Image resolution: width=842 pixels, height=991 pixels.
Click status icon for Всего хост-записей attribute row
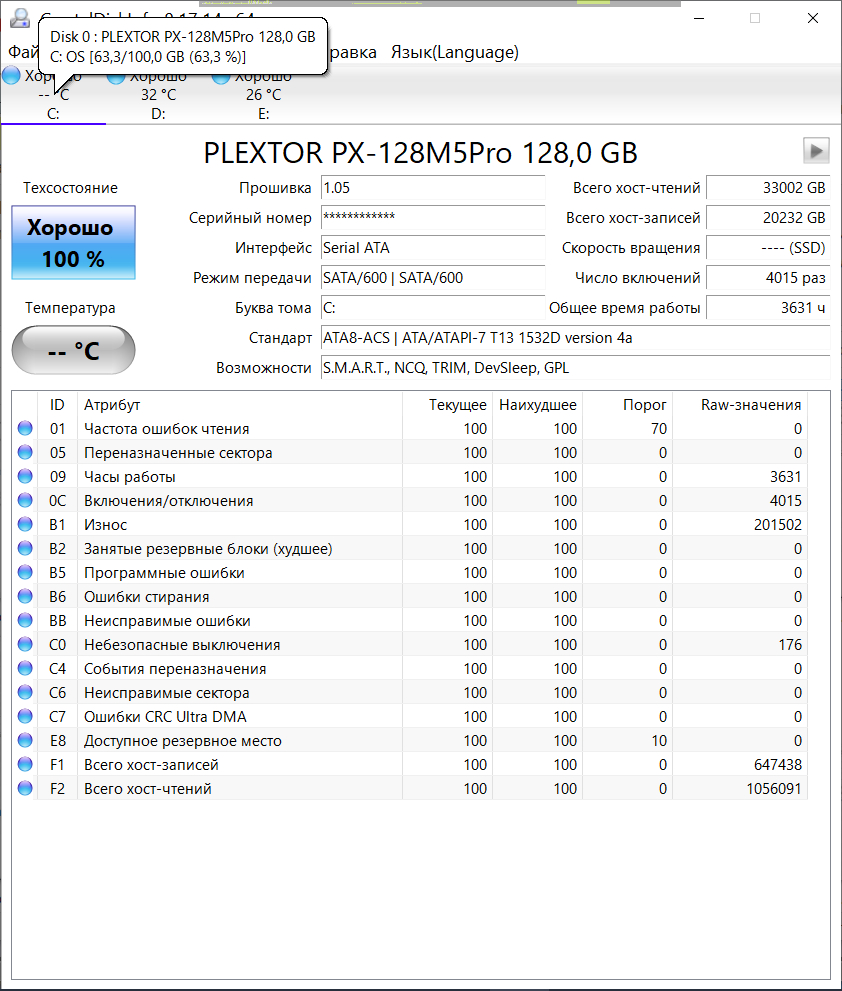click(25, 765)
